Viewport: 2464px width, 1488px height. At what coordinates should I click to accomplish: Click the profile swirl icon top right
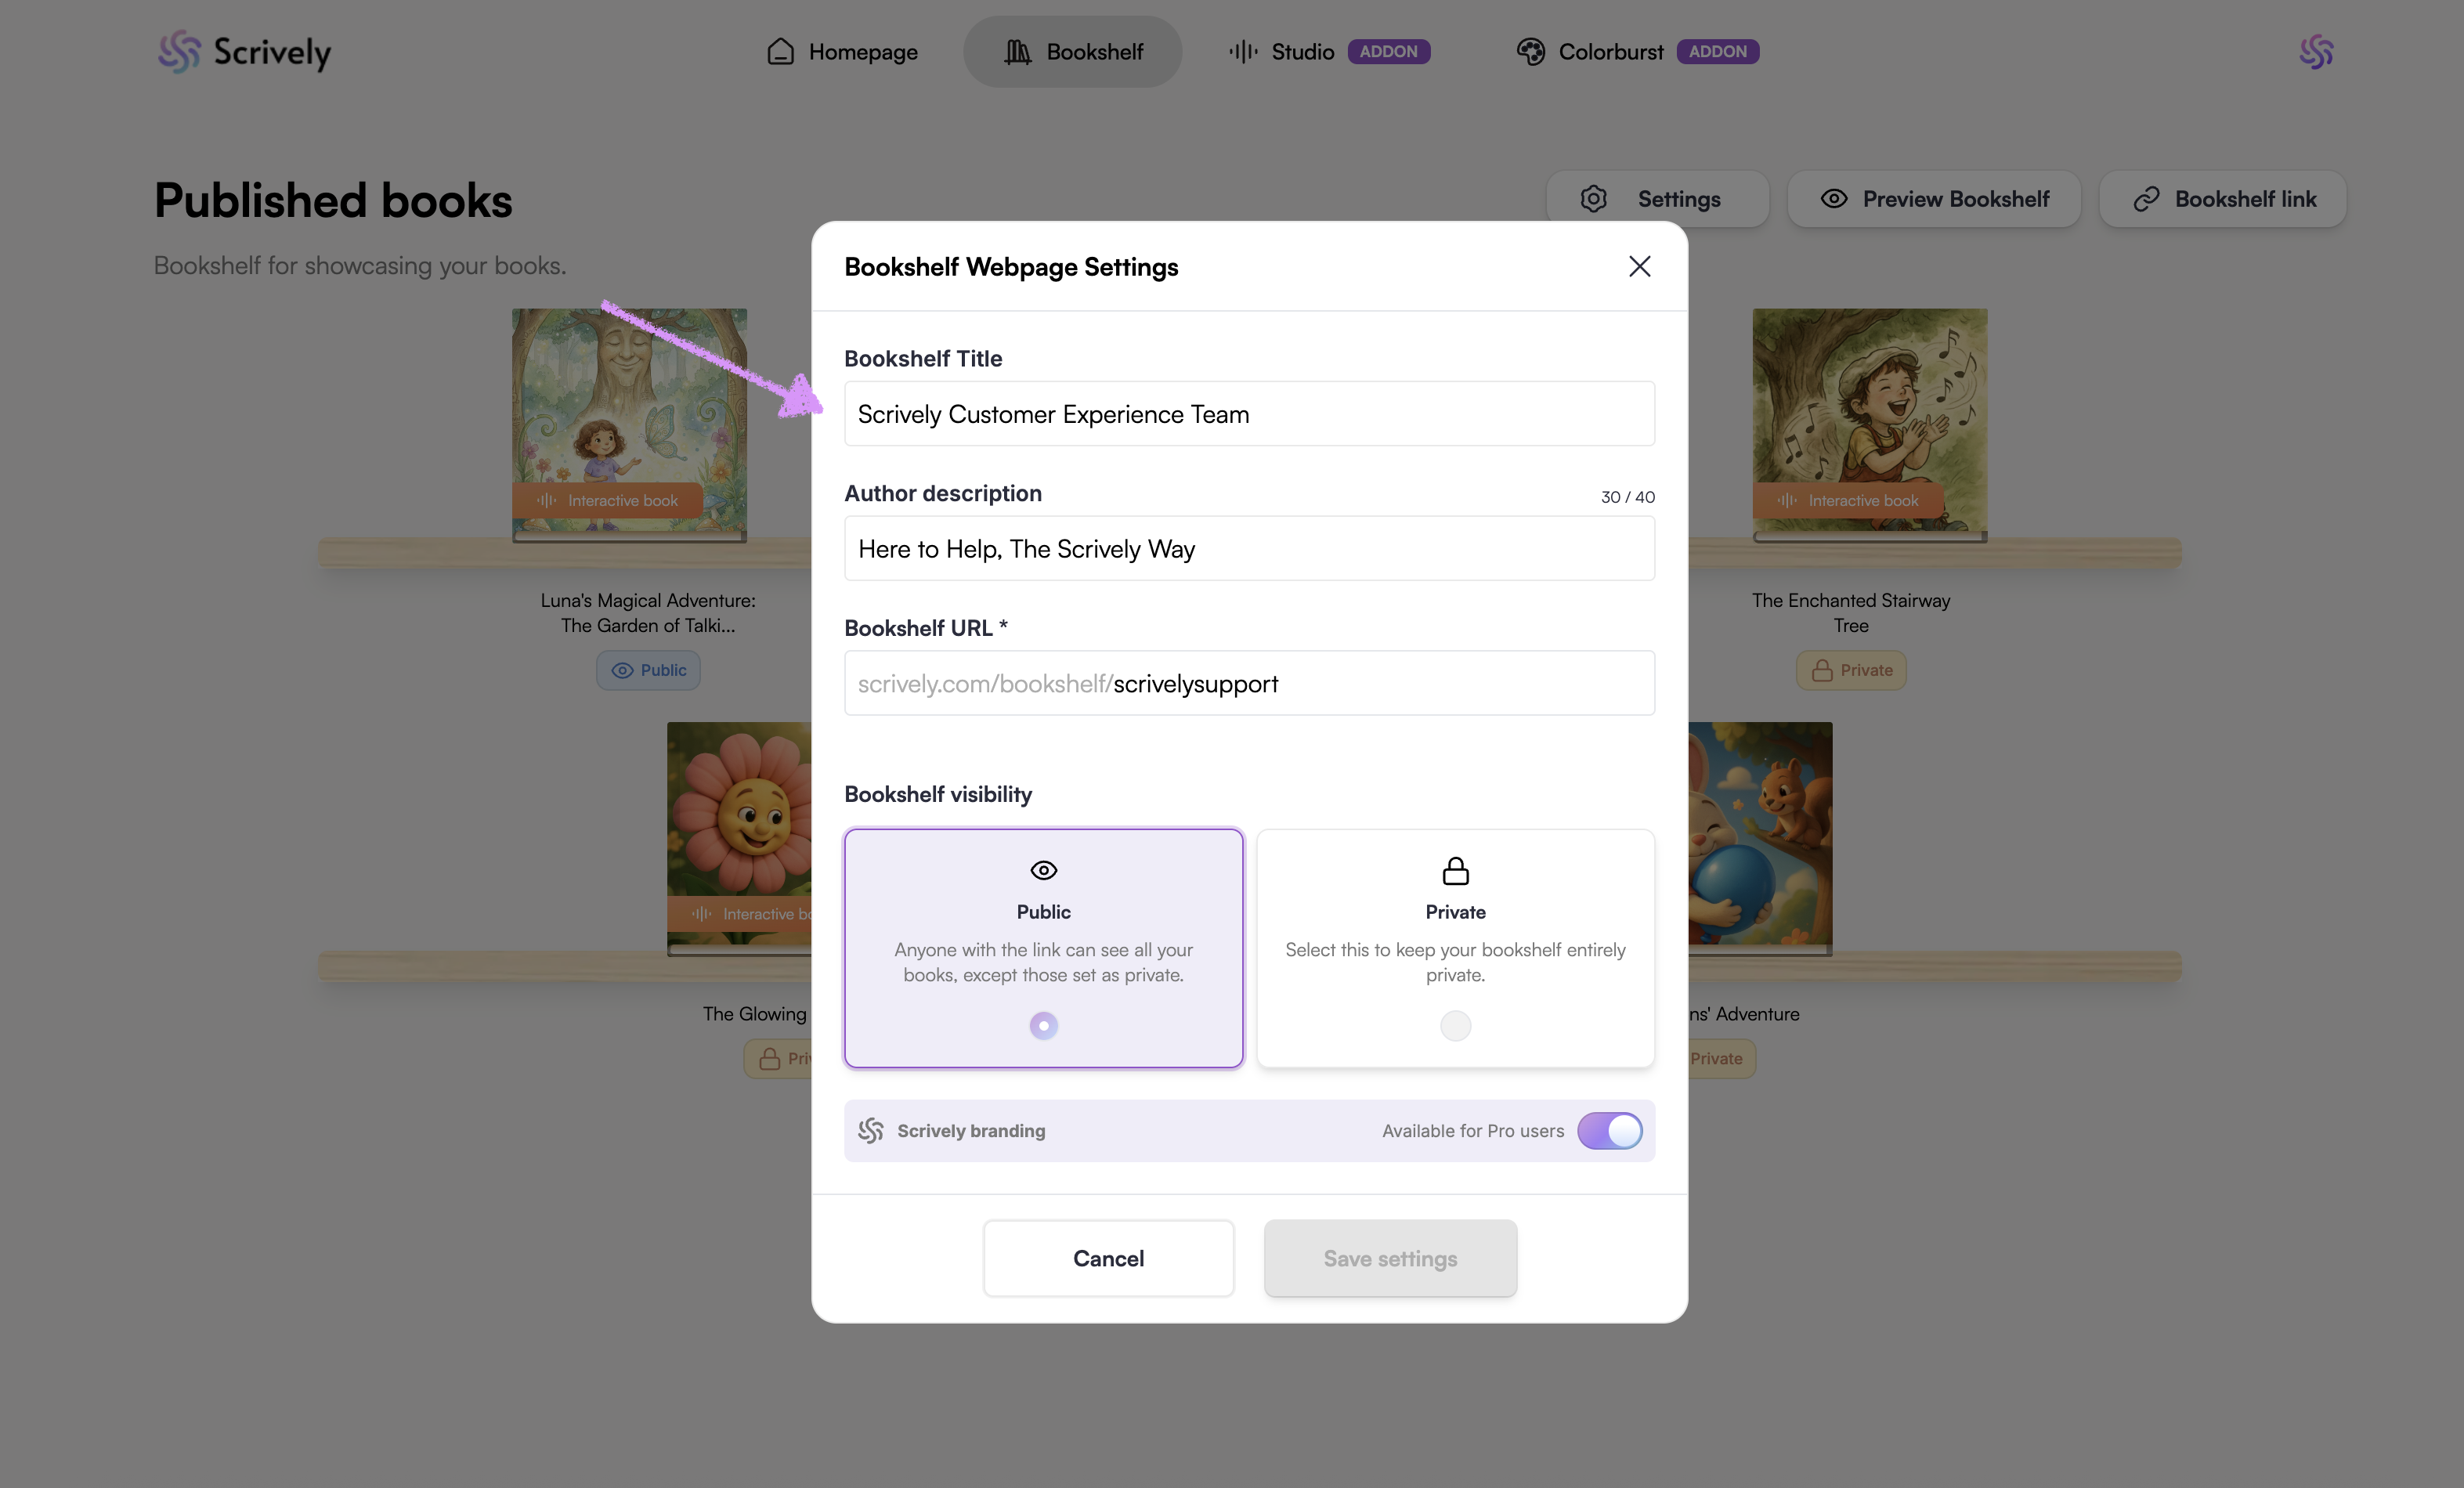click(2316, 52)
